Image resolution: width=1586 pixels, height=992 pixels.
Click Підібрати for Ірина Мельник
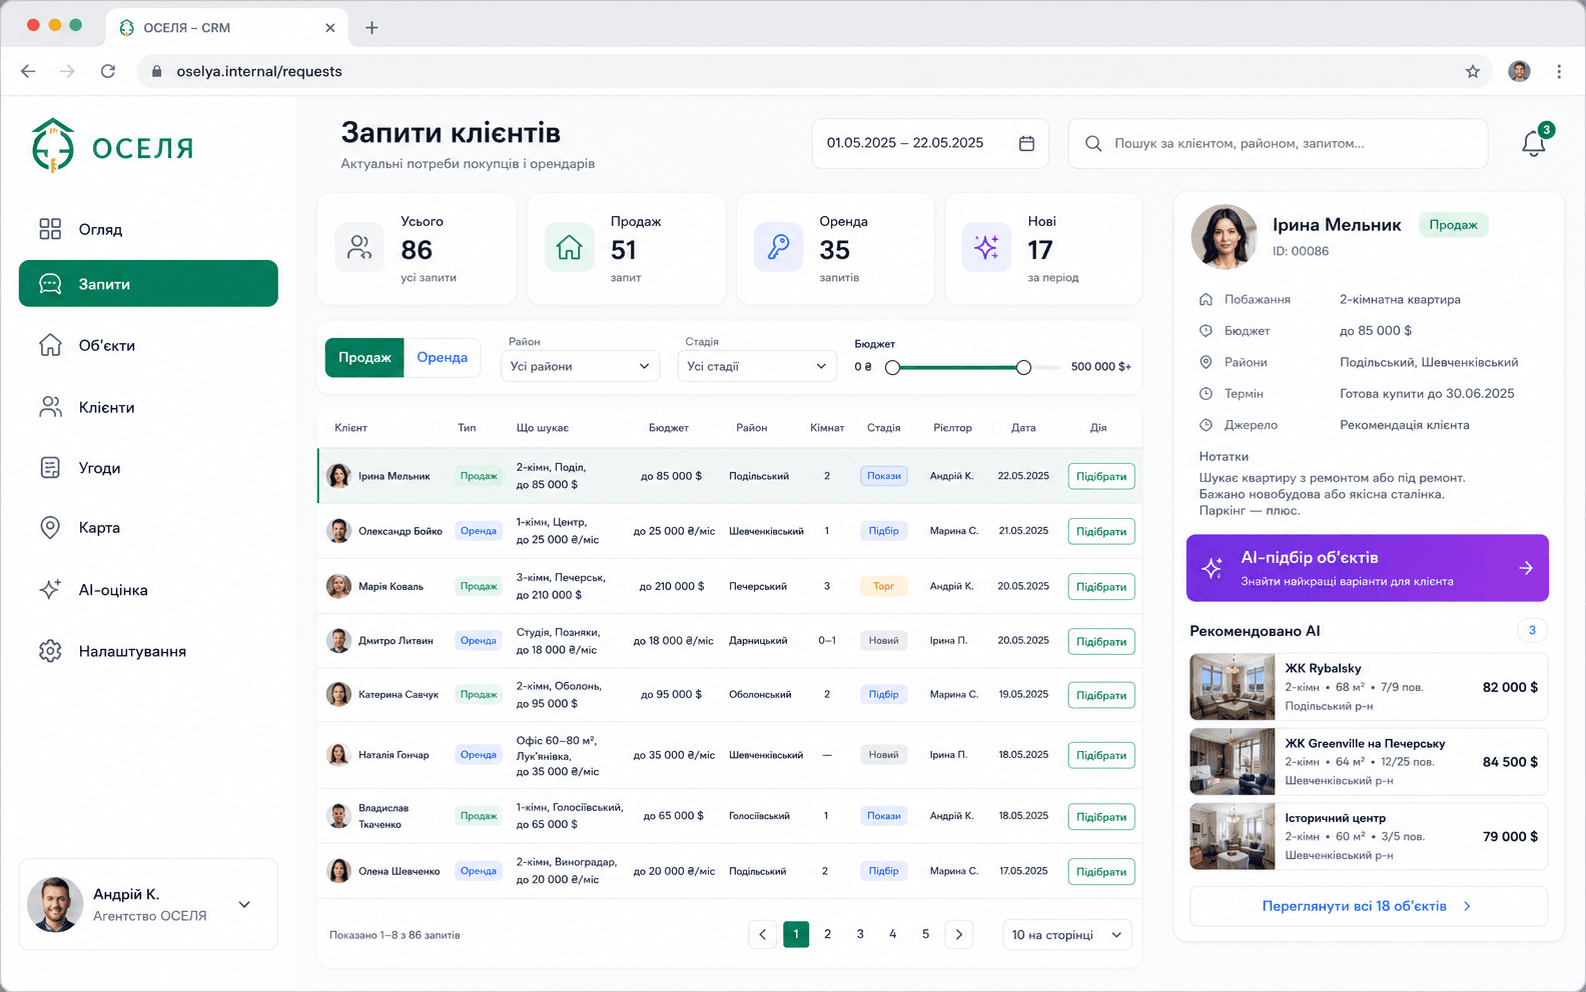[1101, 476]
